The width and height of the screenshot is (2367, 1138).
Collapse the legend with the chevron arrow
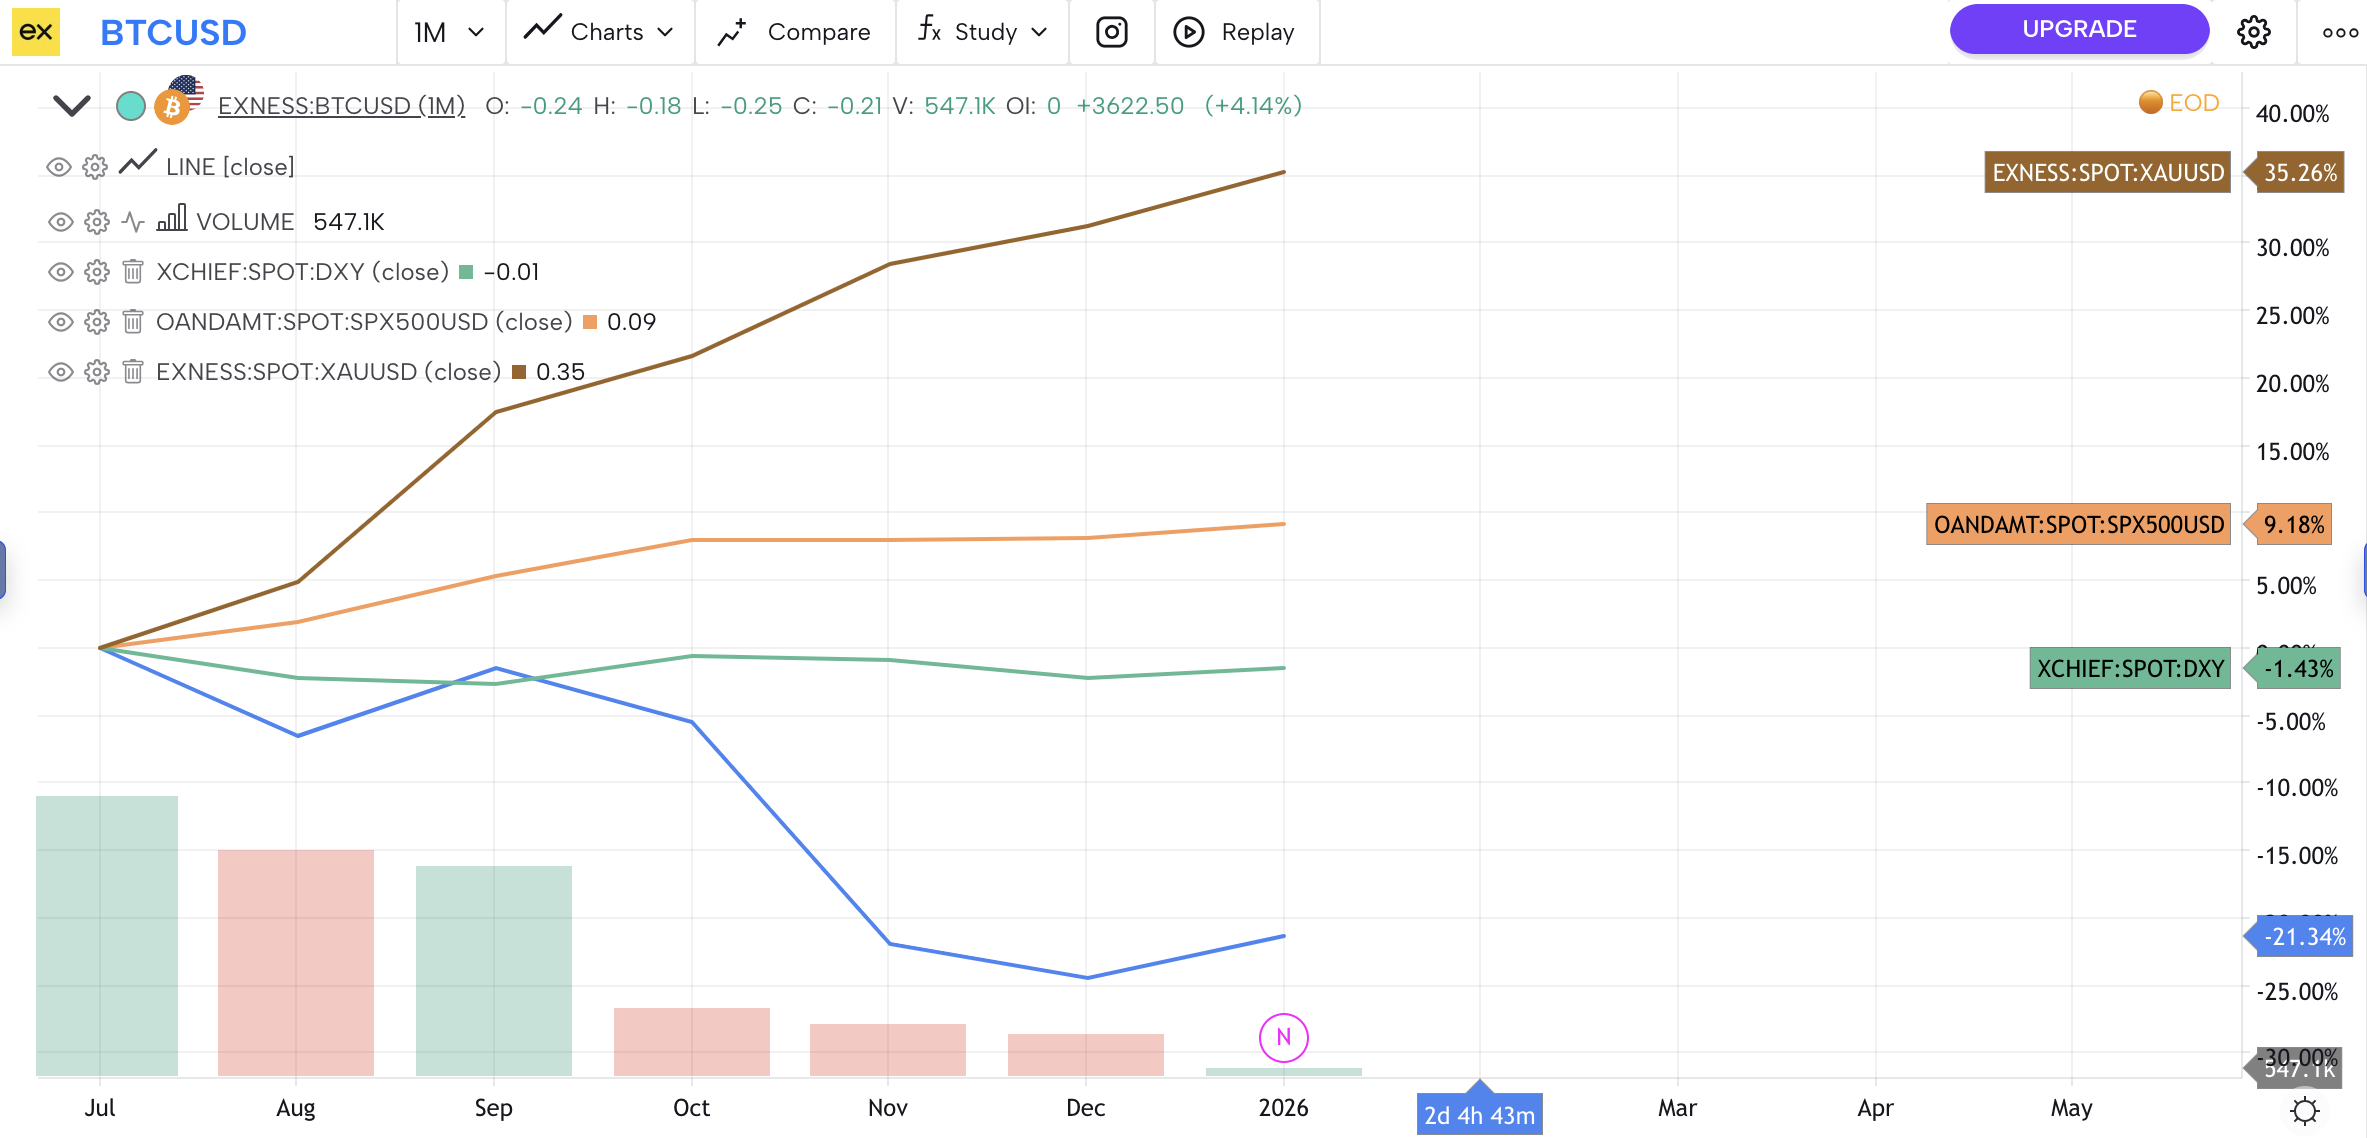[x=72, y=105]
